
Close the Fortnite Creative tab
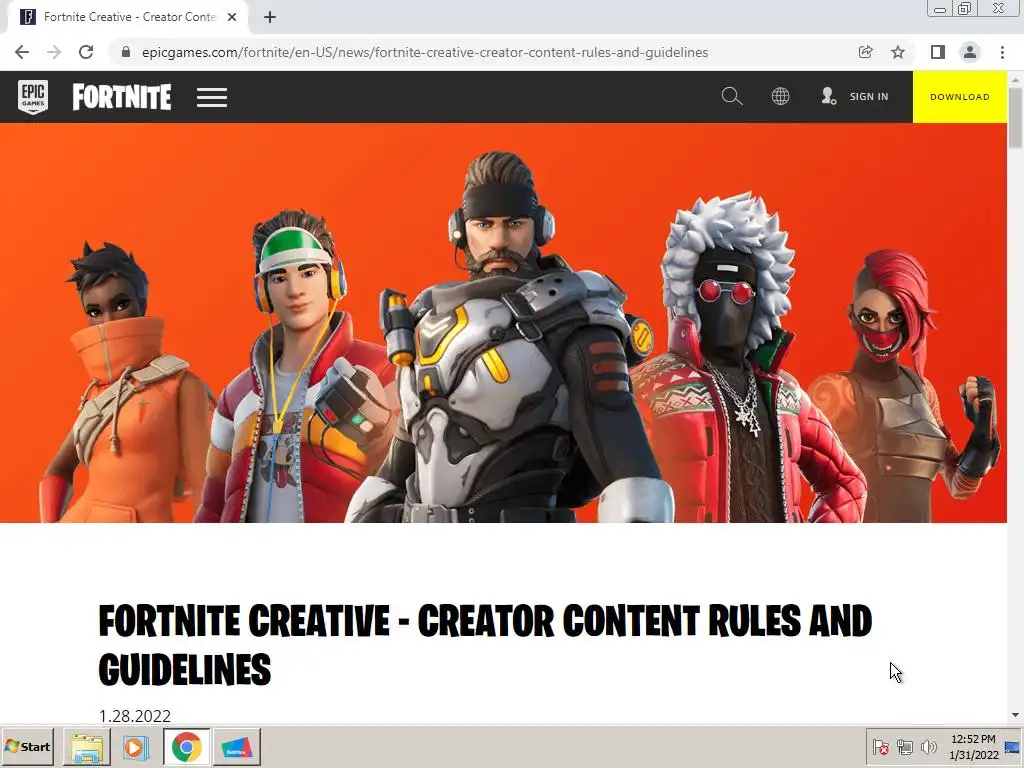click(232, 17)
